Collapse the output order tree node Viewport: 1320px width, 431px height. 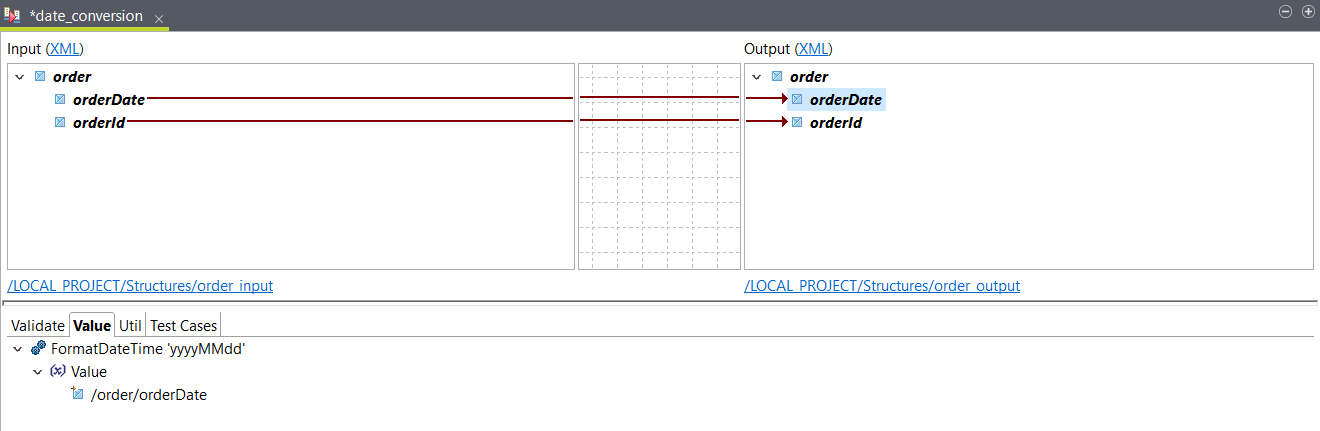[x=756, y=77]
